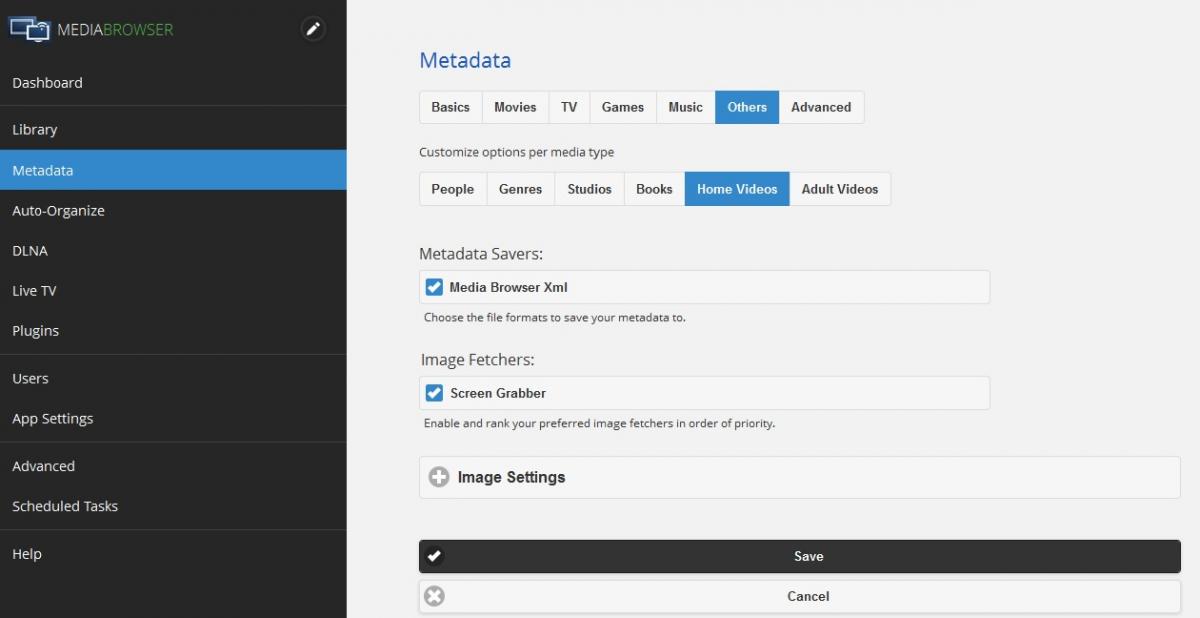The width and height of the screenshot is (1200, 618).
Task: Click the X icon on Cancel bar
Action: (434, 596)
